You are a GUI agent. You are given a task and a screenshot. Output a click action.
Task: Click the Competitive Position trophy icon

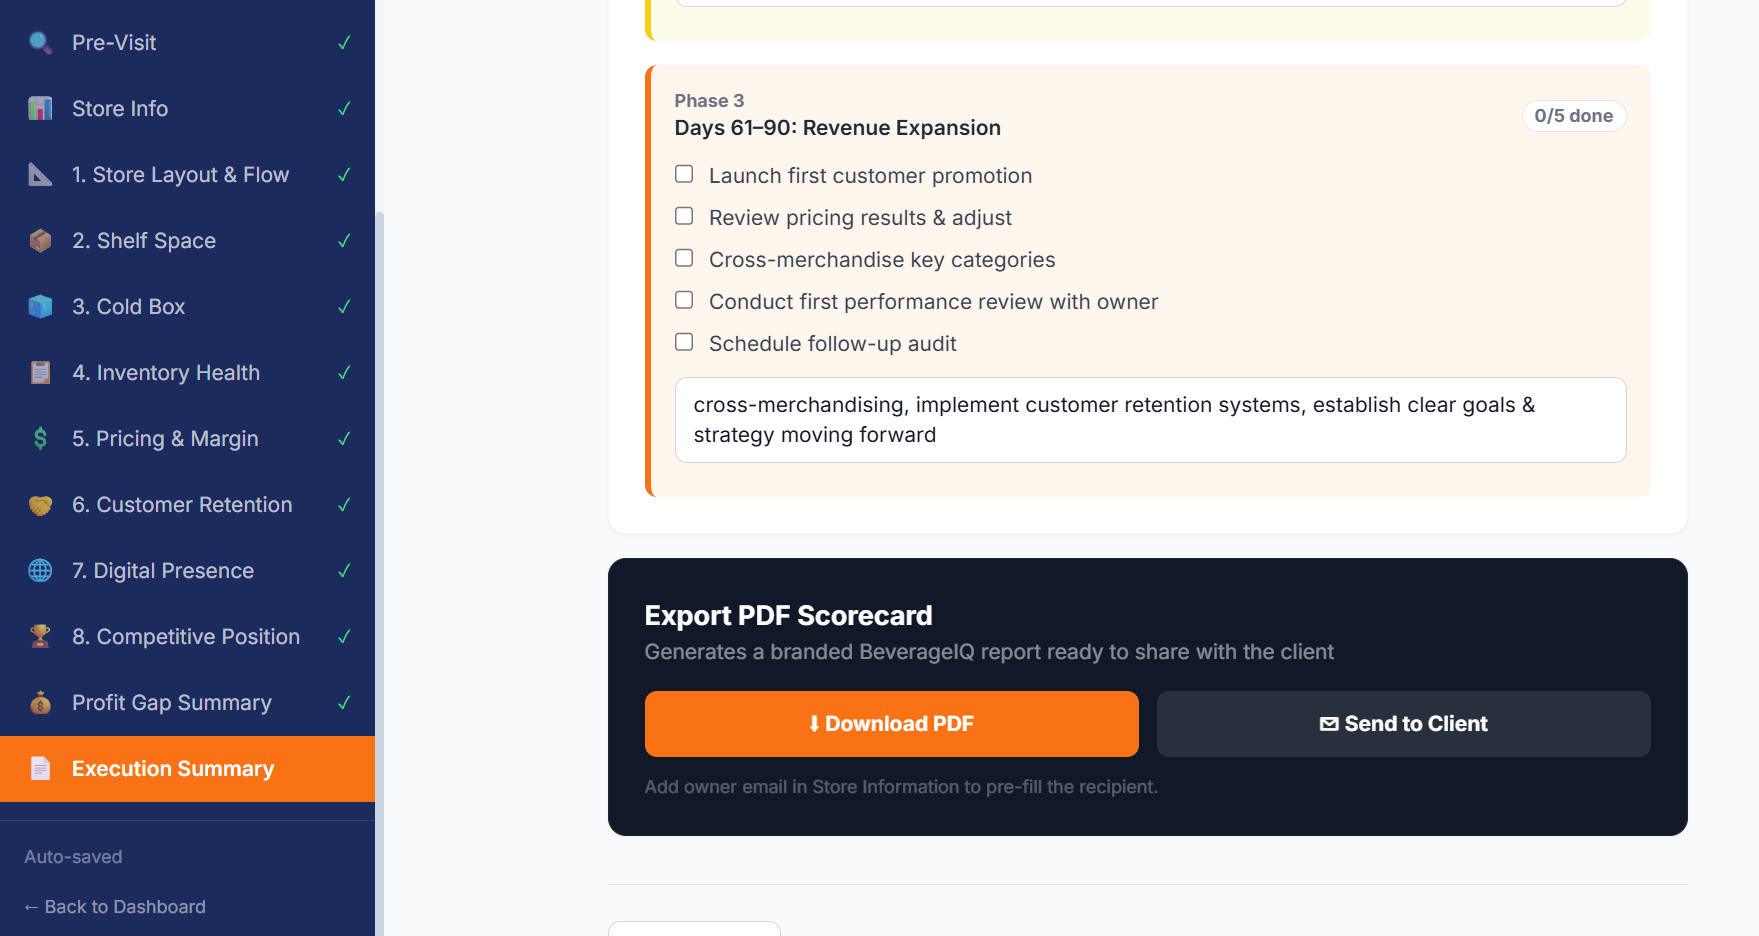click(x=40, y=636)
